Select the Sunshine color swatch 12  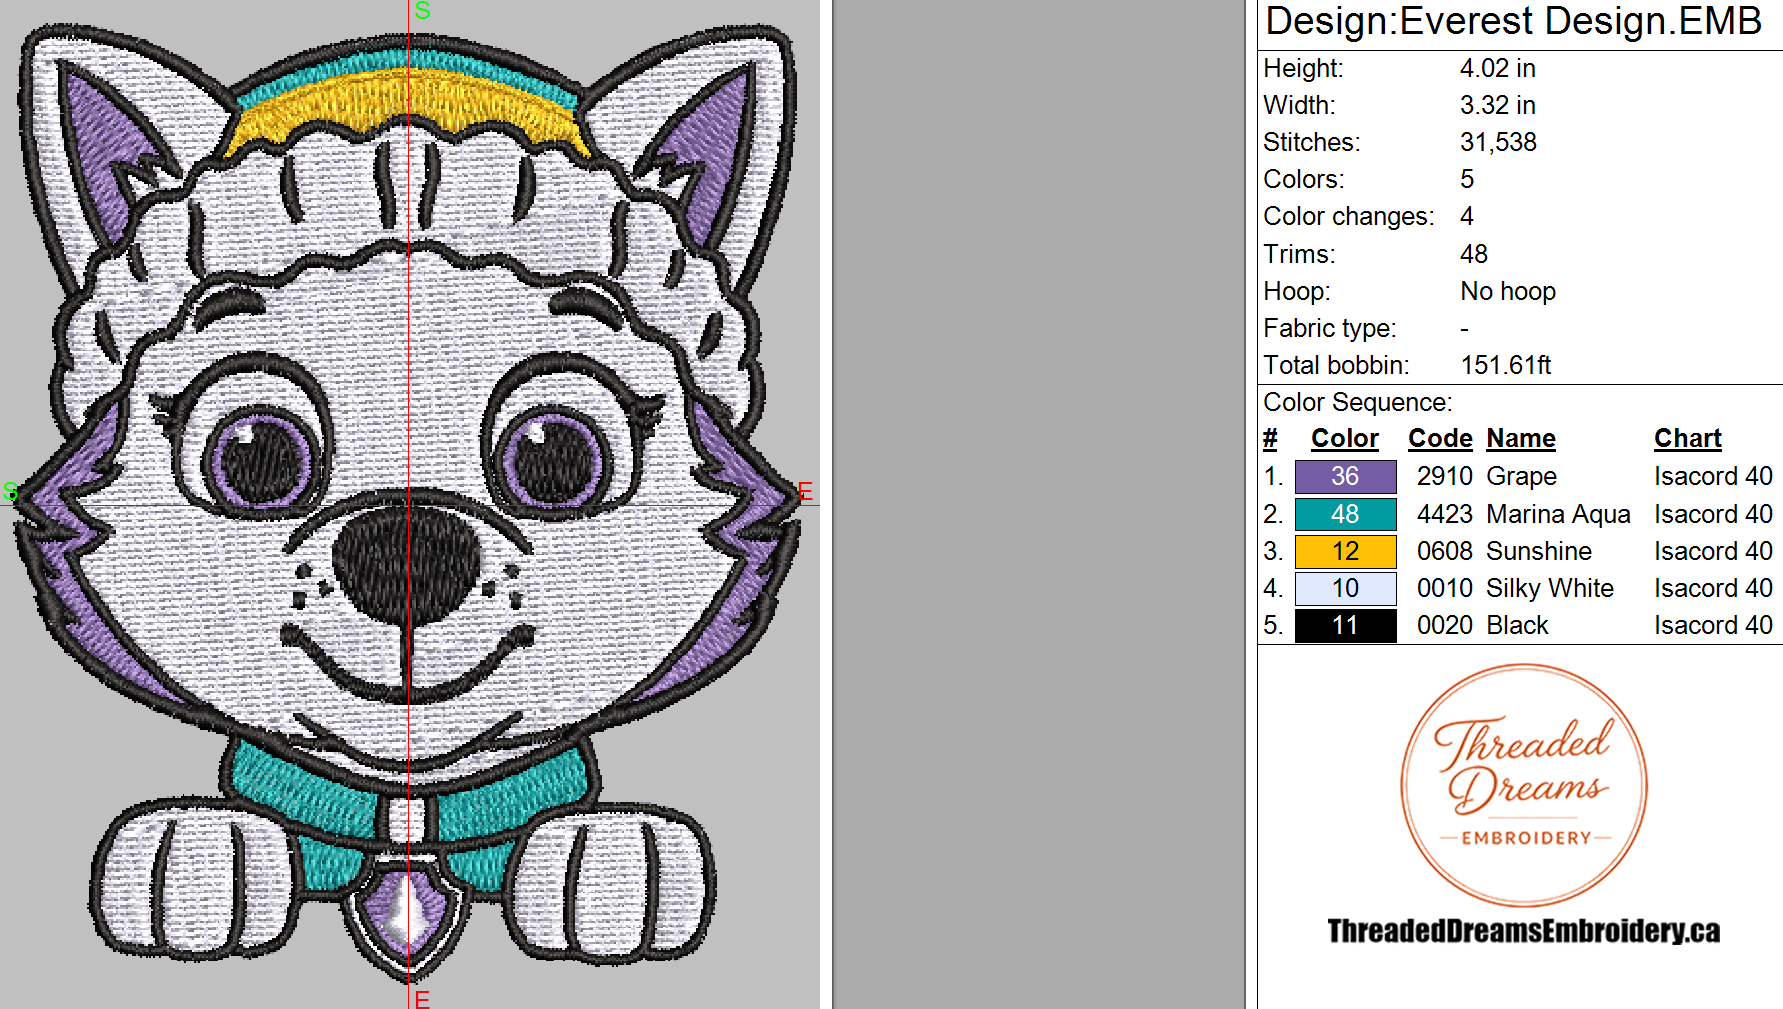coord(1345,551)
